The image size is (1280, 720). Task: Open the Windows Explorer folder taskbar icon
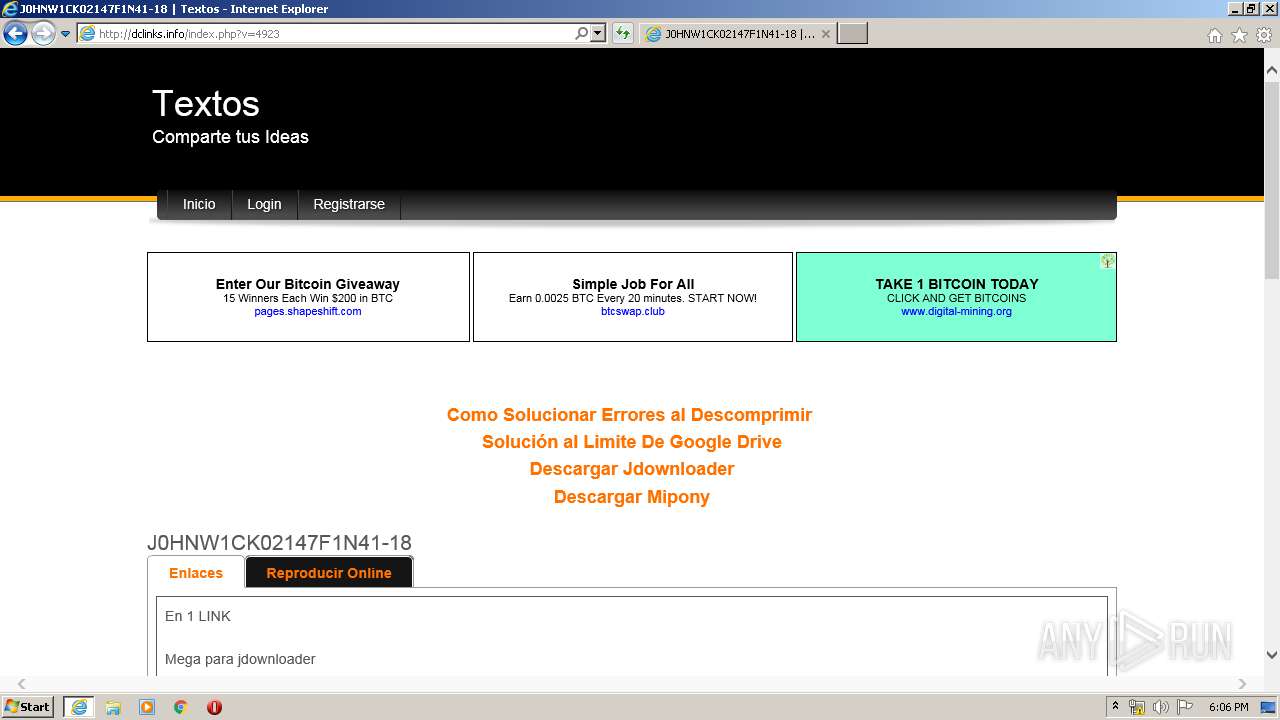pyautogui.click(x=113, y=707)
